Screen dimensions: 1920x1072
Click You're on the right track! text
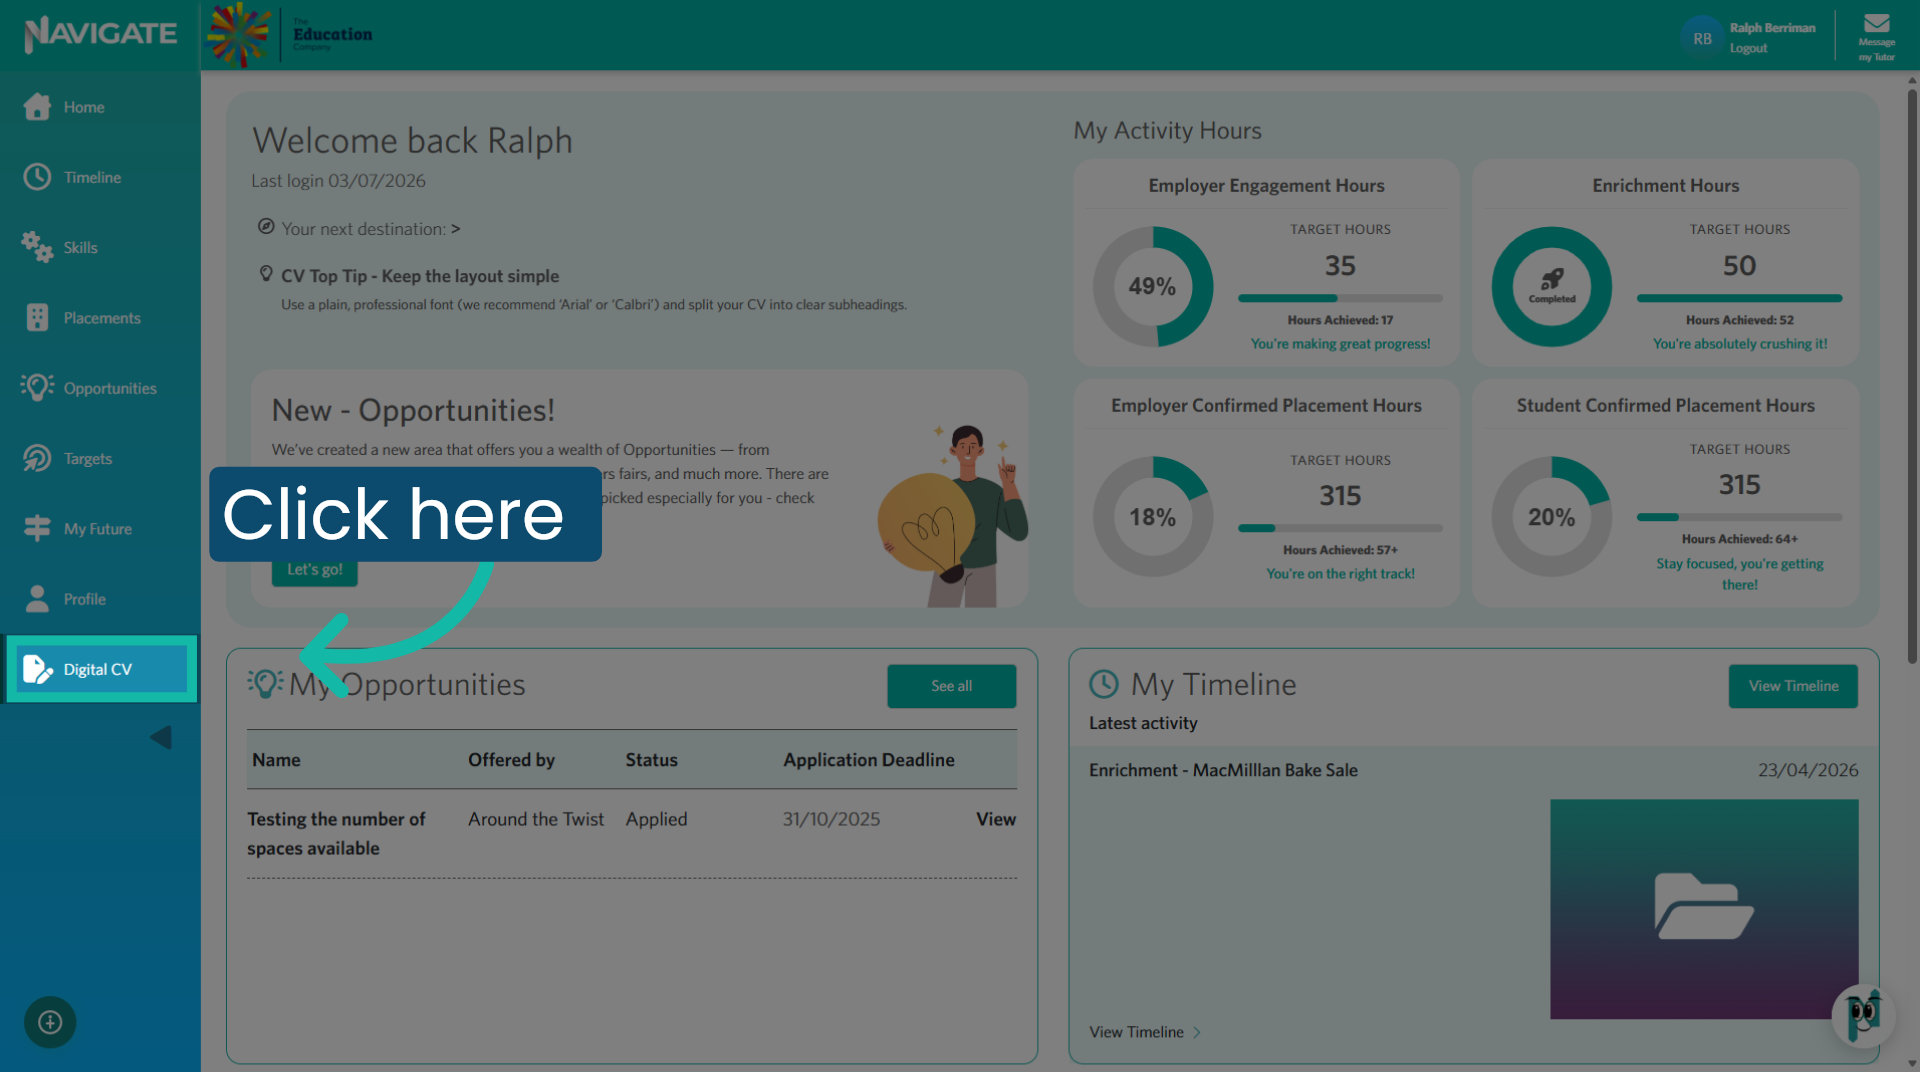coord(1340,574)
